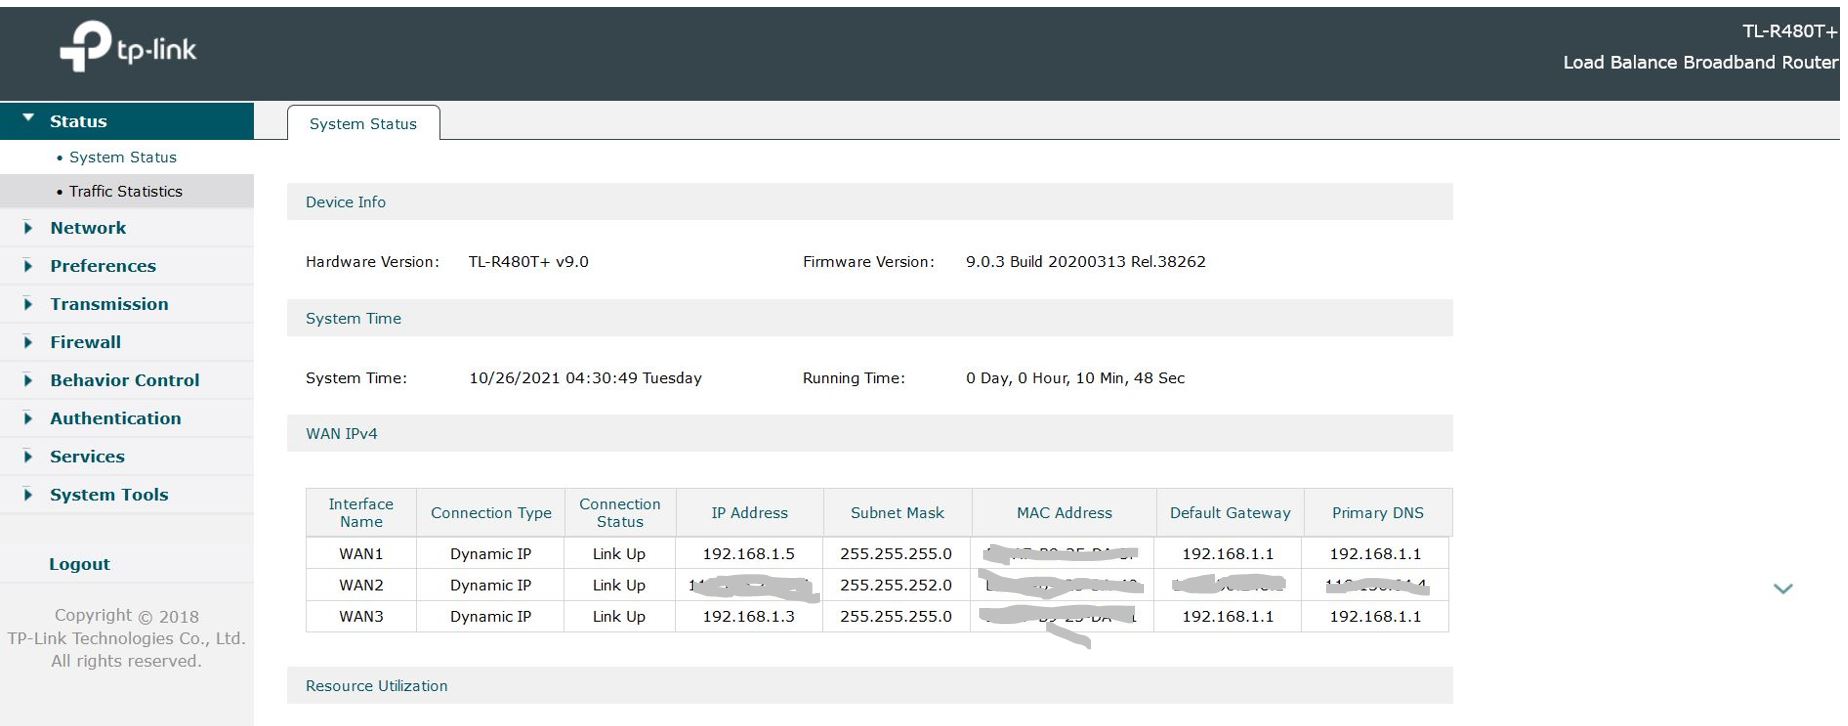Click the arrow icon beside System Tools
Image resolution: width=1848 pixels, height=726 pixels.
pyautogui.click(x=28, y=494)
